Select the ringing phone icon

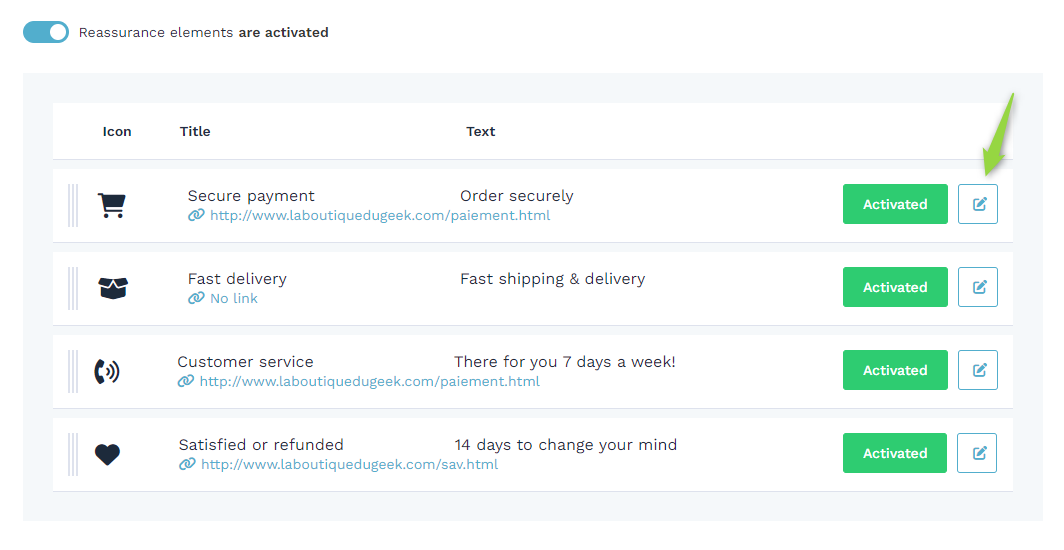tap(107, 371)
